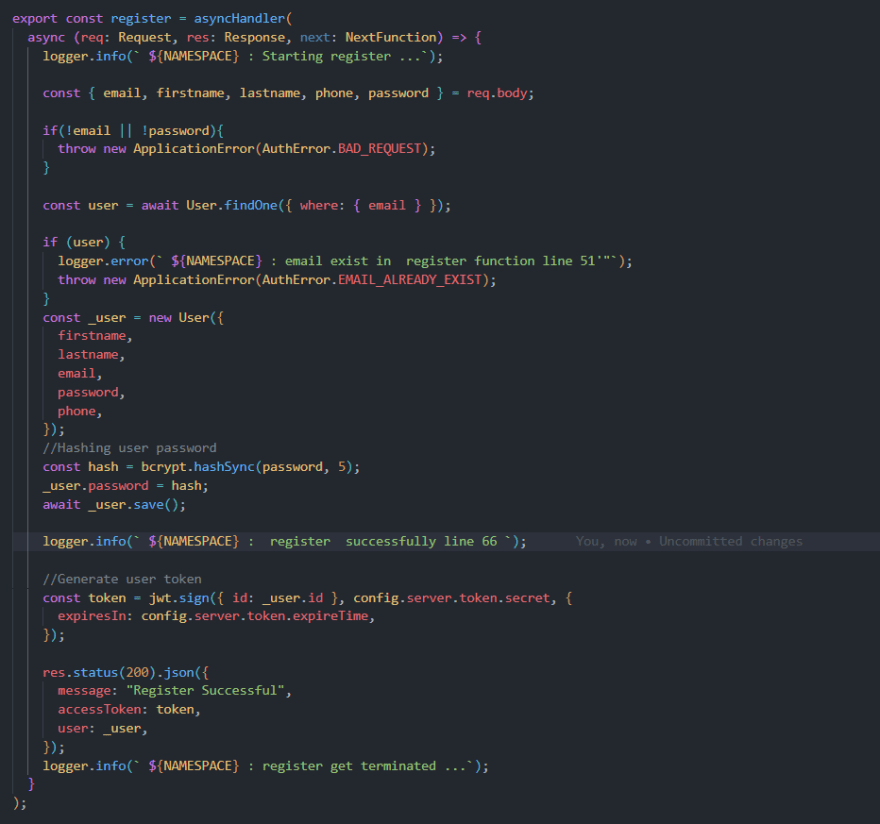Click 'jwt.sign' call
Screen dimensions: 880x824
coord(179,598)
